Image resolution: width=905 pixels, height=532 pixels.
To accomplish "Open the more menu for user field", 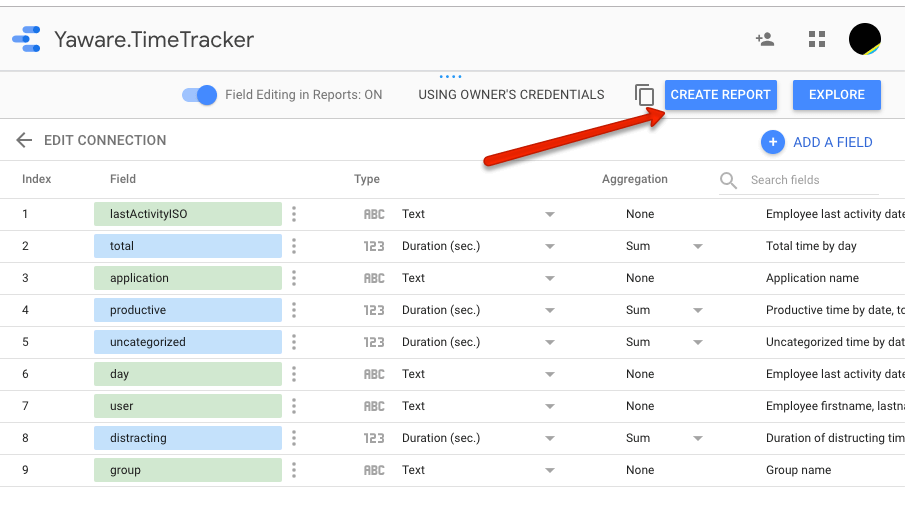I will pos(294,406).
